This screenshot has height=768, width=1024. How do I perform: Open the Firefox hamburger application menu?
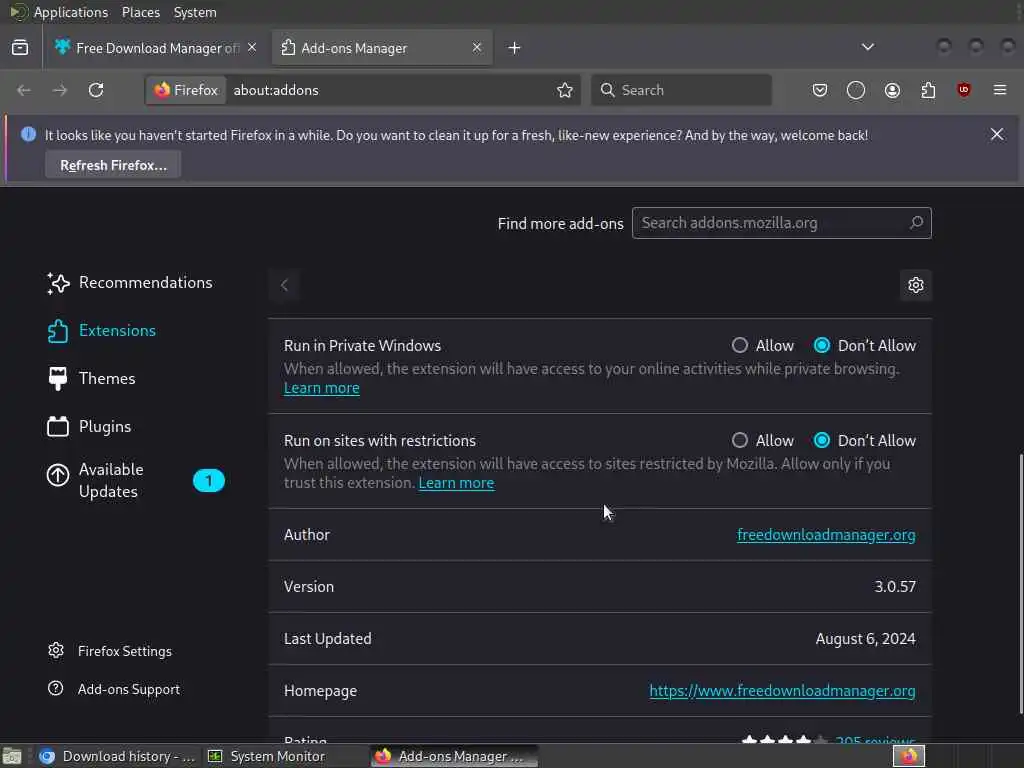pyautogui.click(x=1000, y=90)
